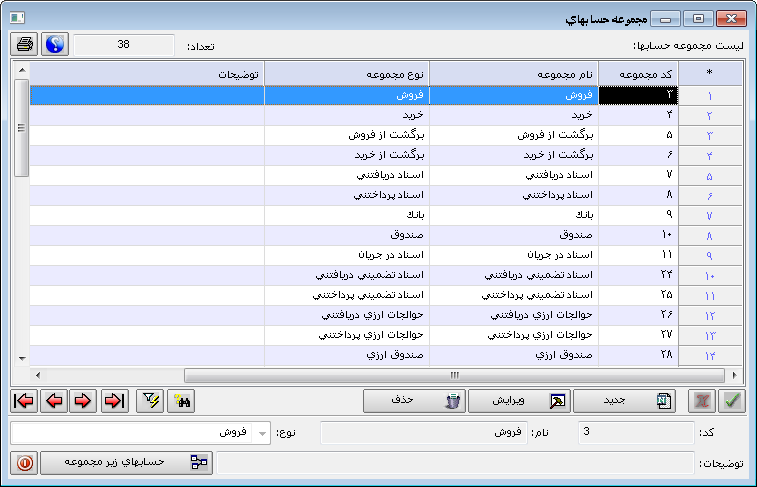Sort by نام مجموعه column header
The height and width of the screenshot is (487, 757).
514,74
